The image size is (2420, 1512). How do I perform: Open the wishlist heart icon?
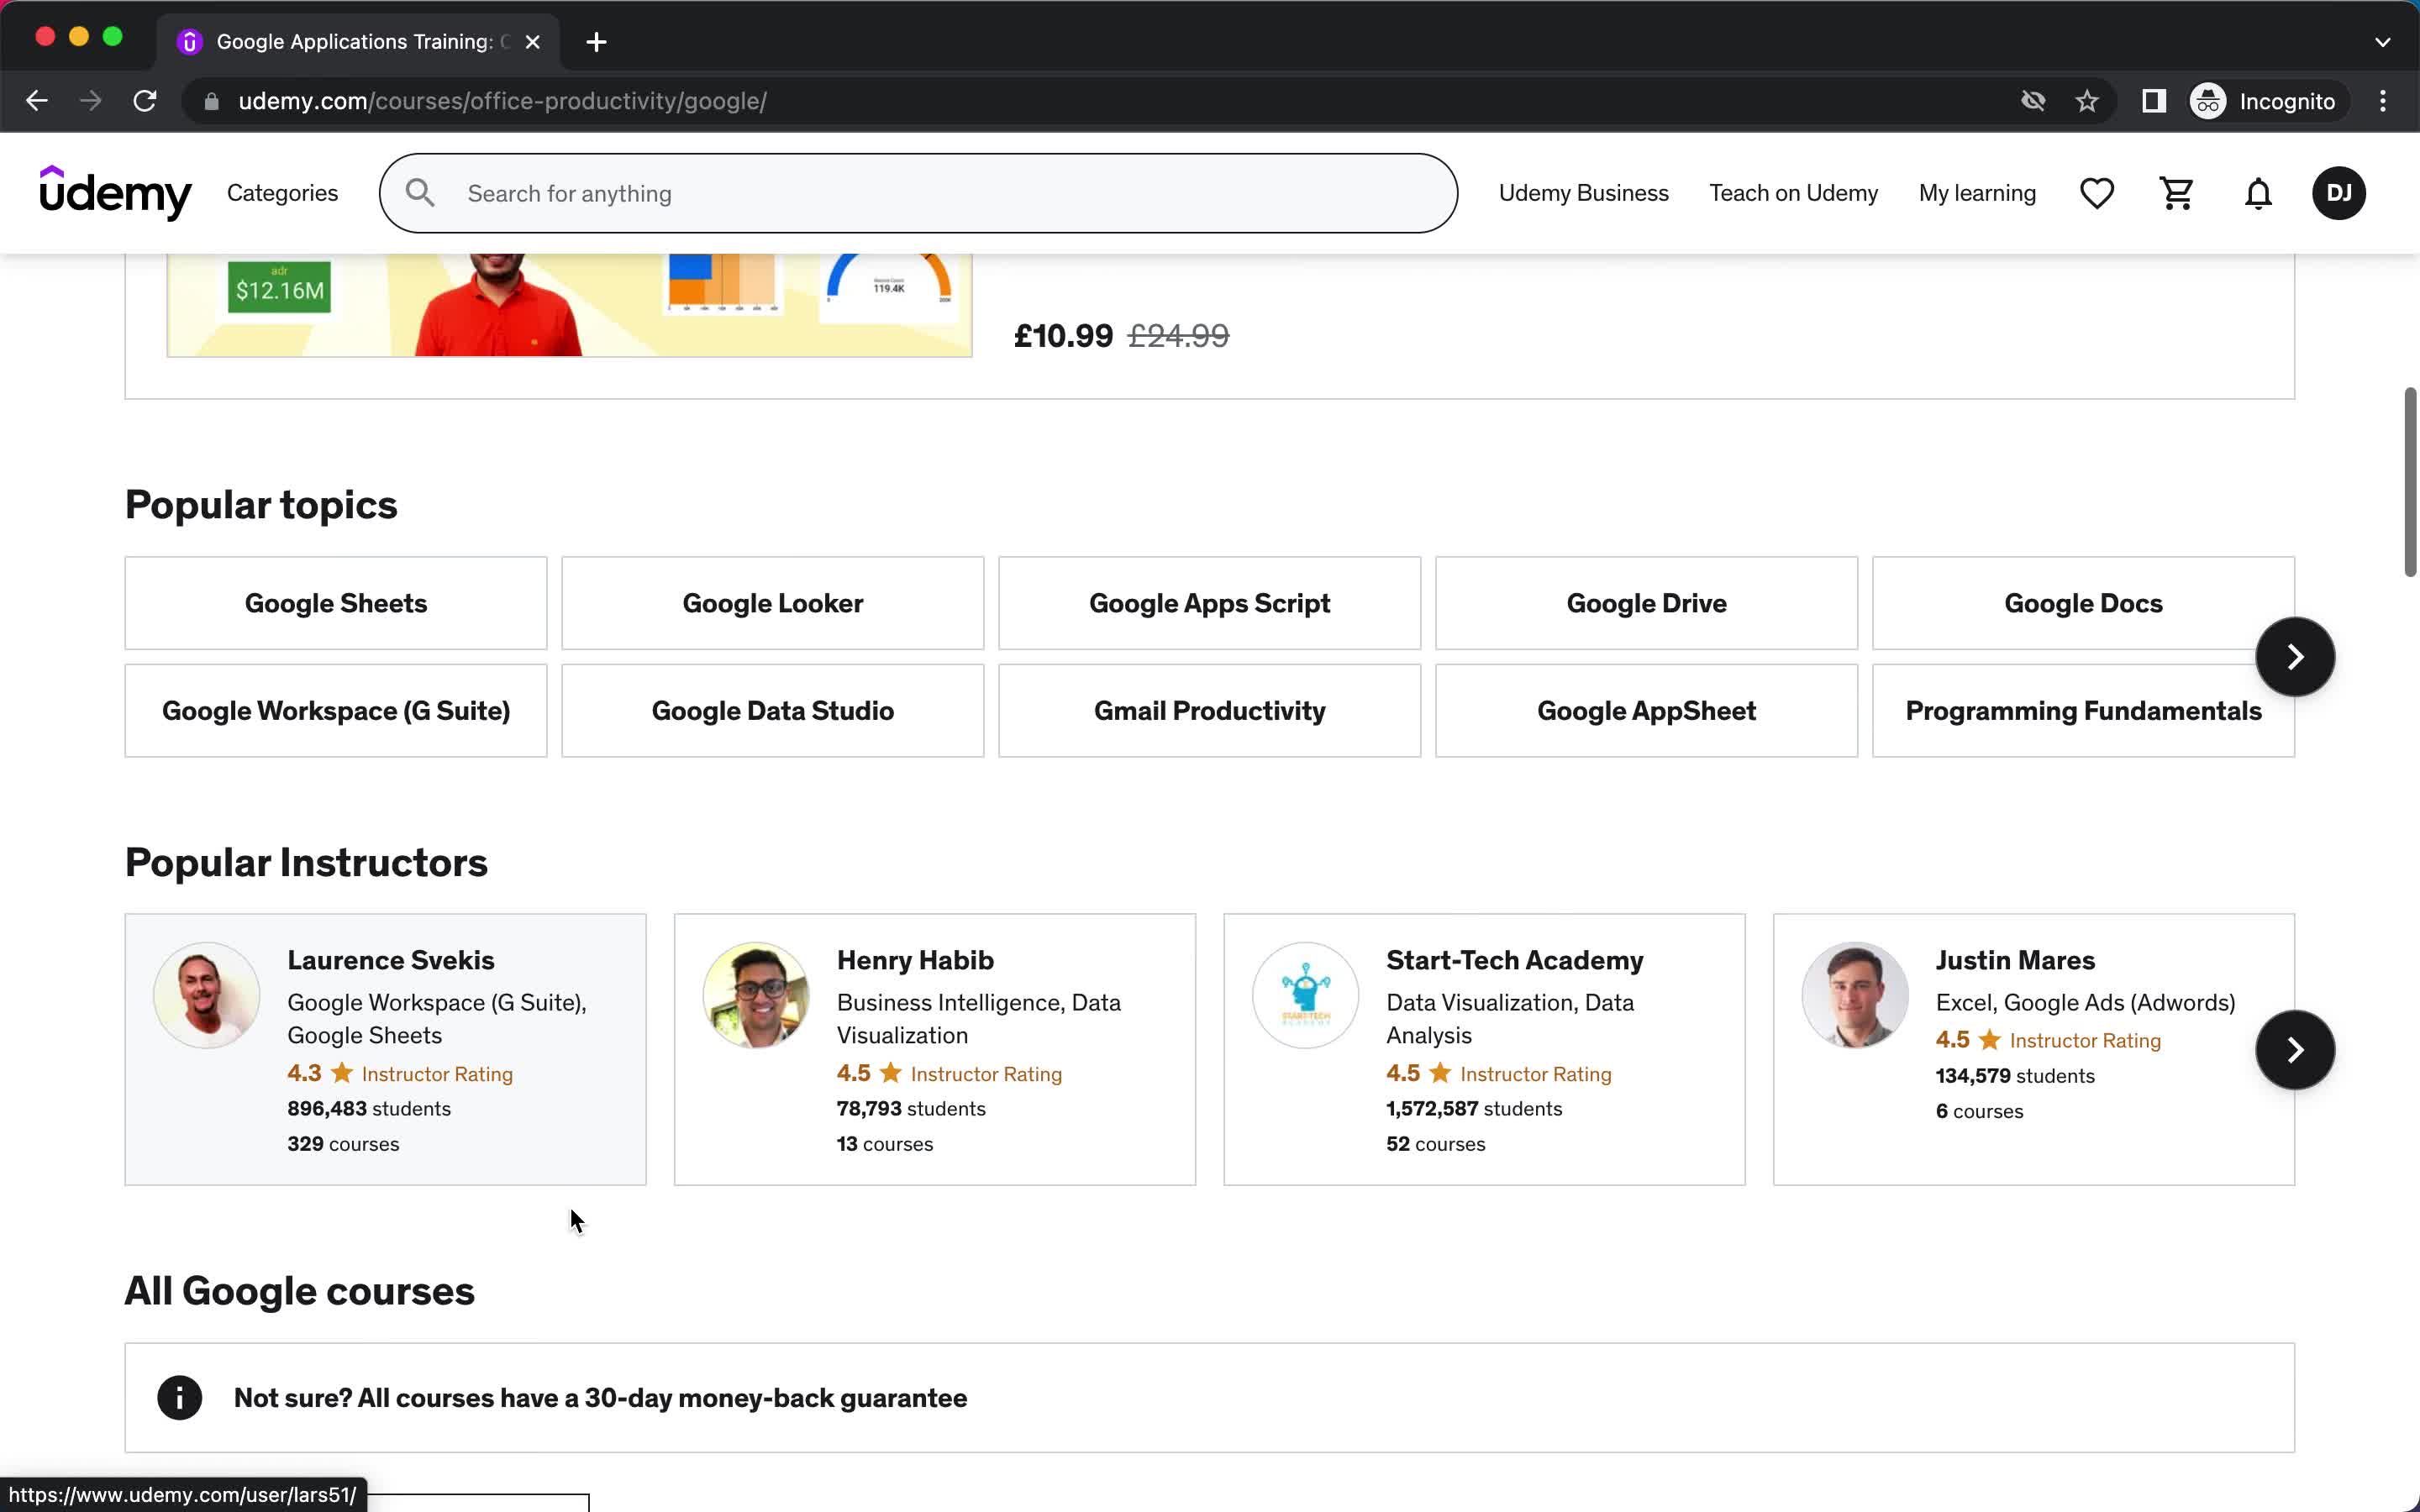point(2096,193)
